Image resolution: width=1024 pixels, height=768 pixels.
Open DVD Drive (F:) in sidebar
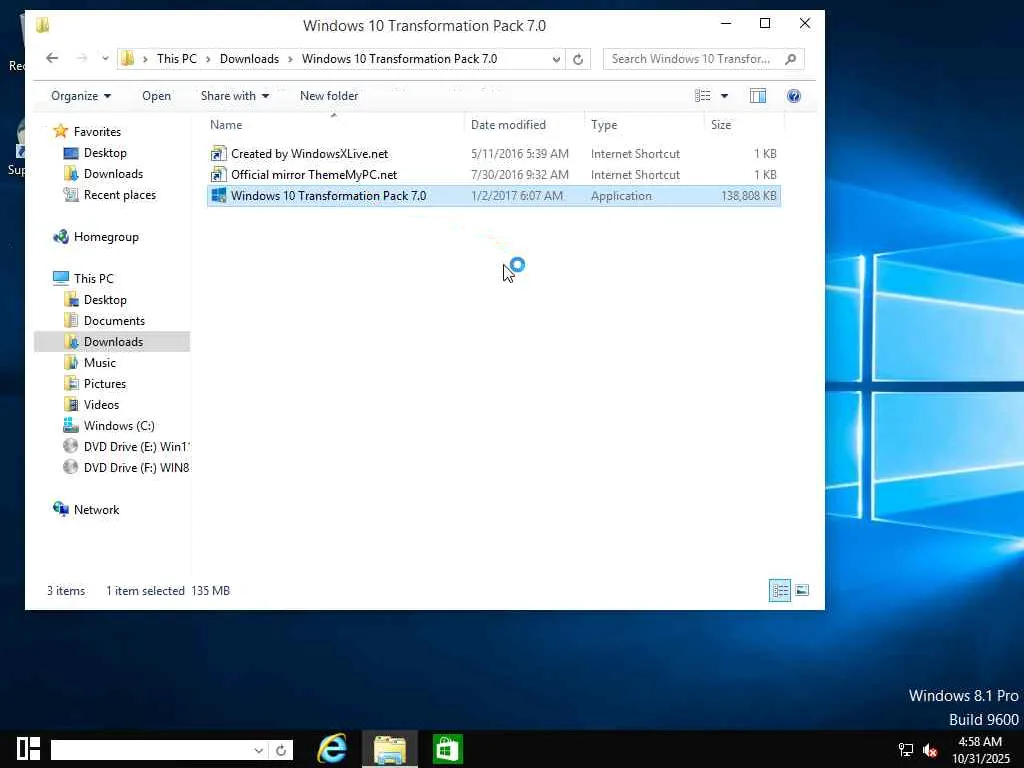point(136,468)
